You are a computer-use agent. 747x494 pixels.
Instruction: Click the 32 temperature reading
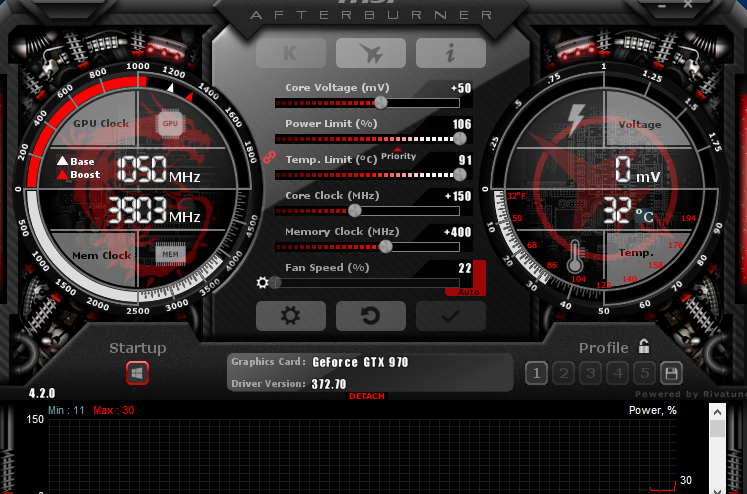coord(617,211)
